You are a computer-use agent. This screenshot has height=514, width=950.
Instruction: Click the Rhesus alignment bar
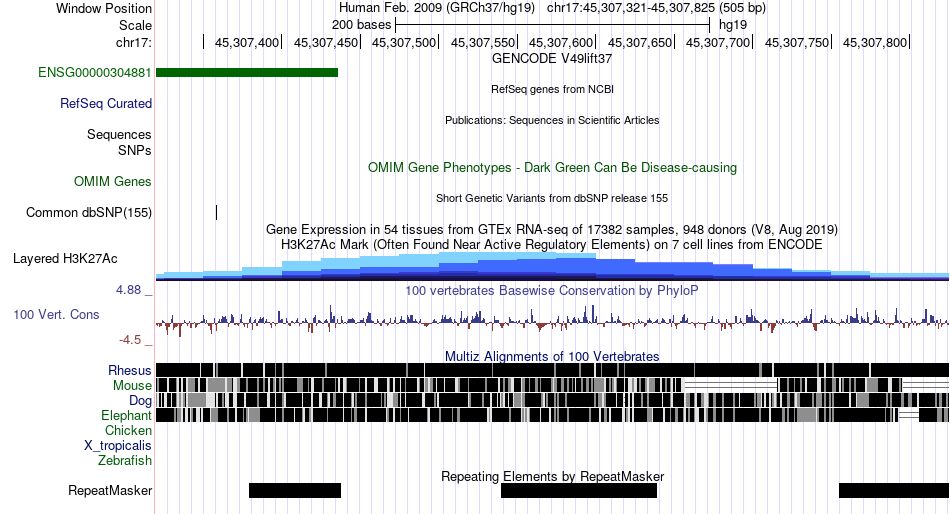pyautogui.click(x=552, y=370)
